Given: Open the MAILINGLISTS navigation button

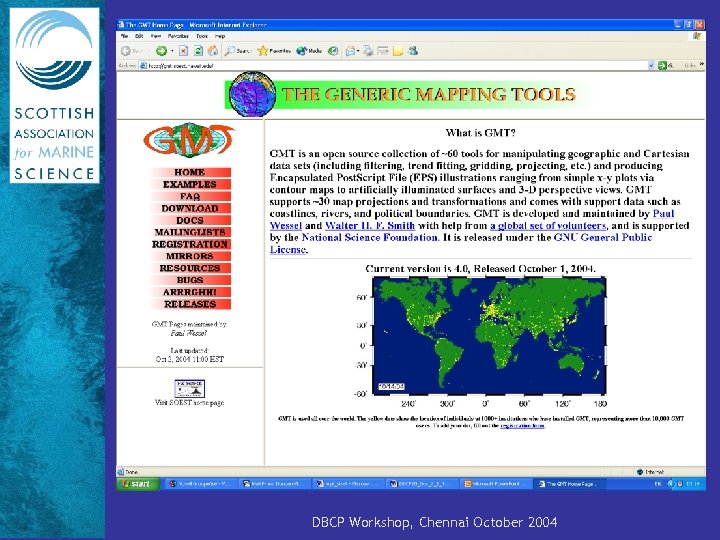Looking at the screenshot, I should tap(190, 232).
